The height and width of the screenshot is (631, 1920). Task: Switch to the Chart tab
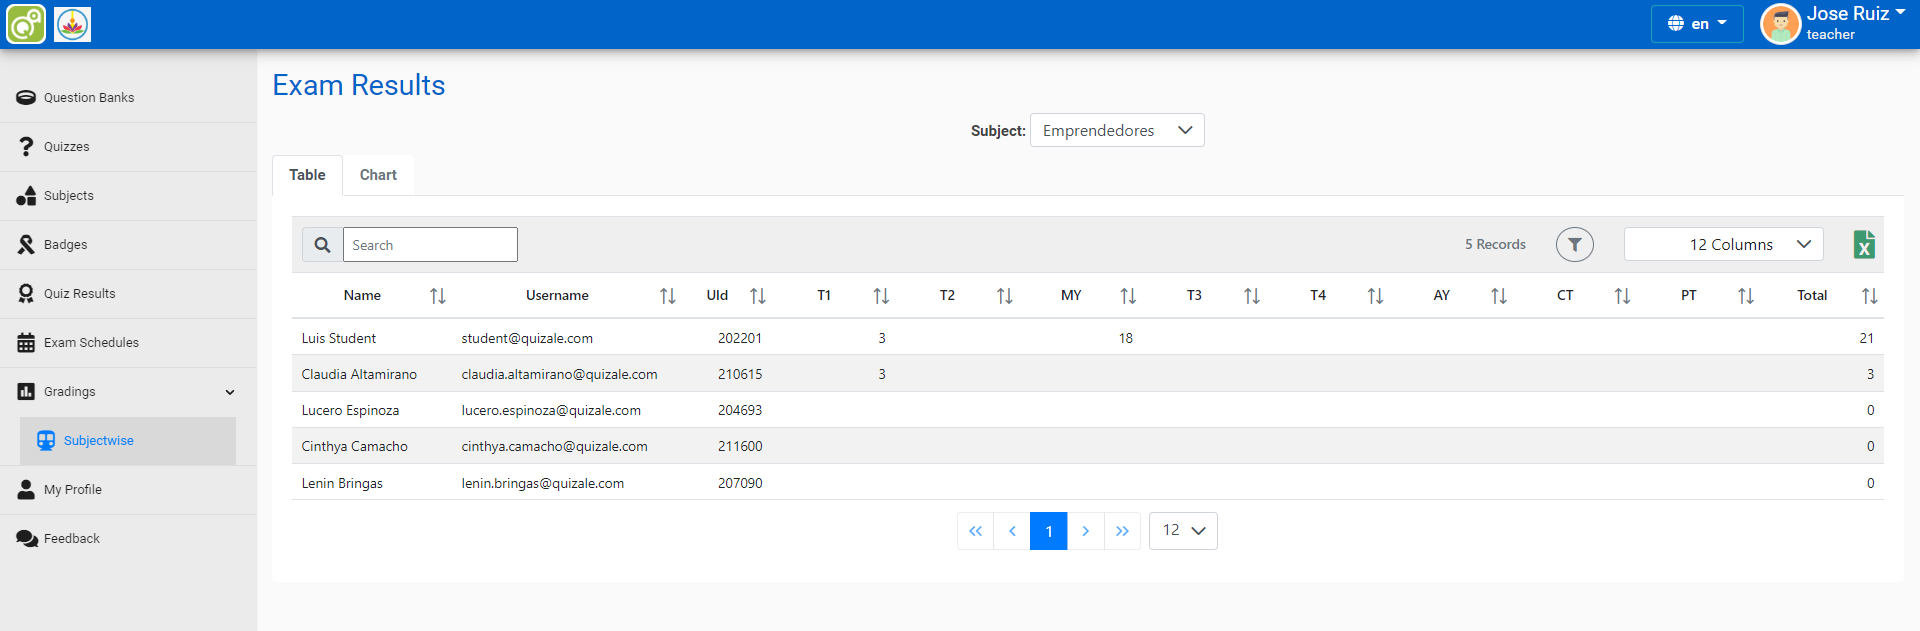click(x=378, y=175)
